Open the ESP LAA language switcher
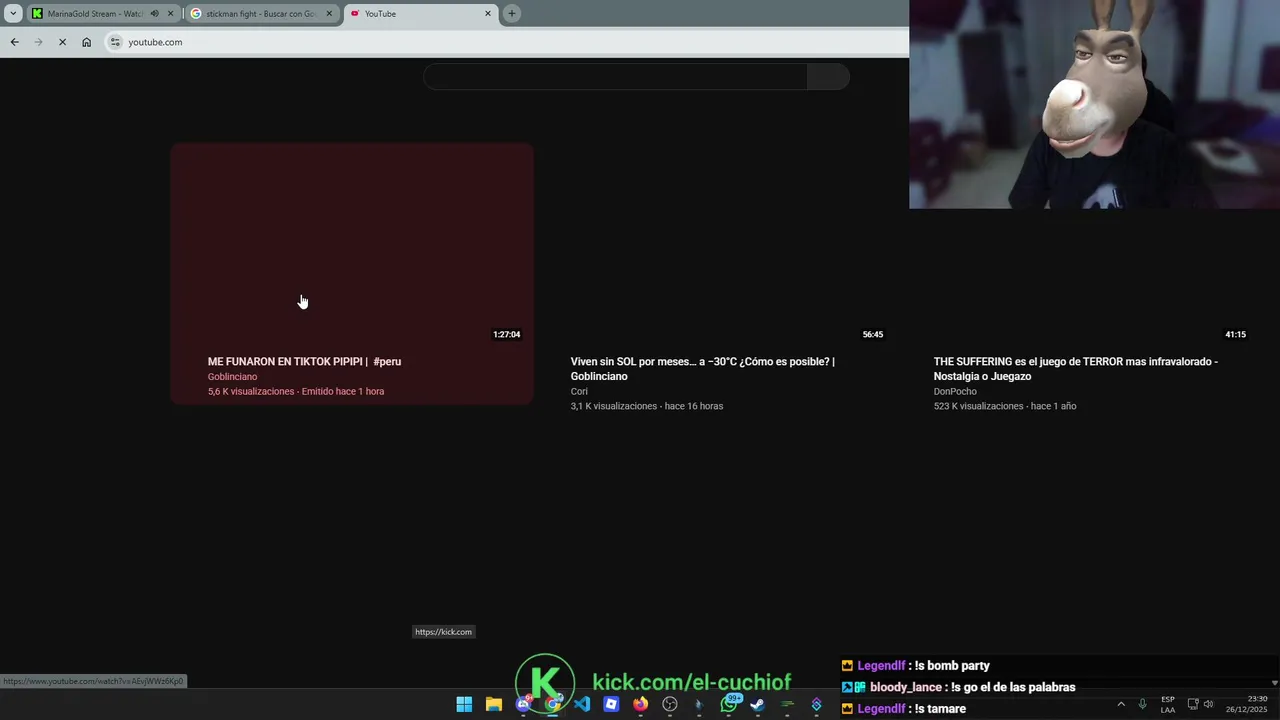The image size is (1280, 720). (1168, 704)
